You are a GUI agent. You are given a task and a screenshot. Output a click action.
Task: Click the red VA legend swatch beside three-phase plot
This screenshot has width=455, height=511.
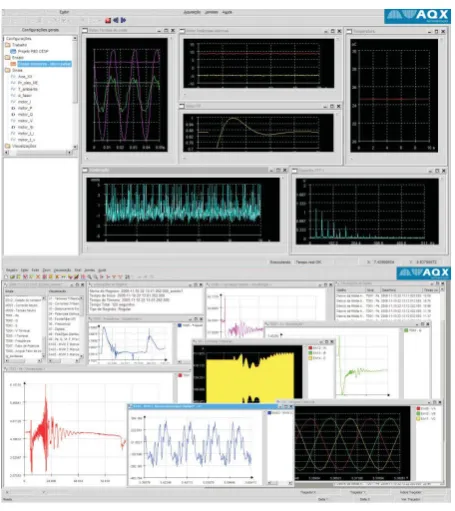[x=419, y=408]
